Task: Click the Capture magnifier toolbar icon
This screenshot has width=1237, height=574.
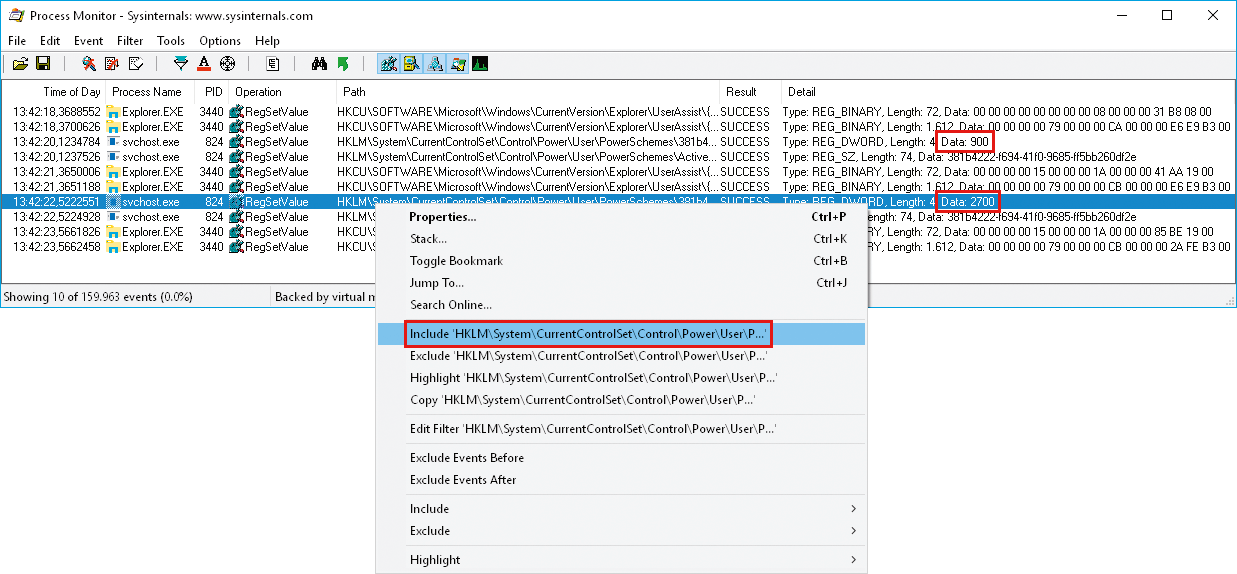Action: [89, 64]
